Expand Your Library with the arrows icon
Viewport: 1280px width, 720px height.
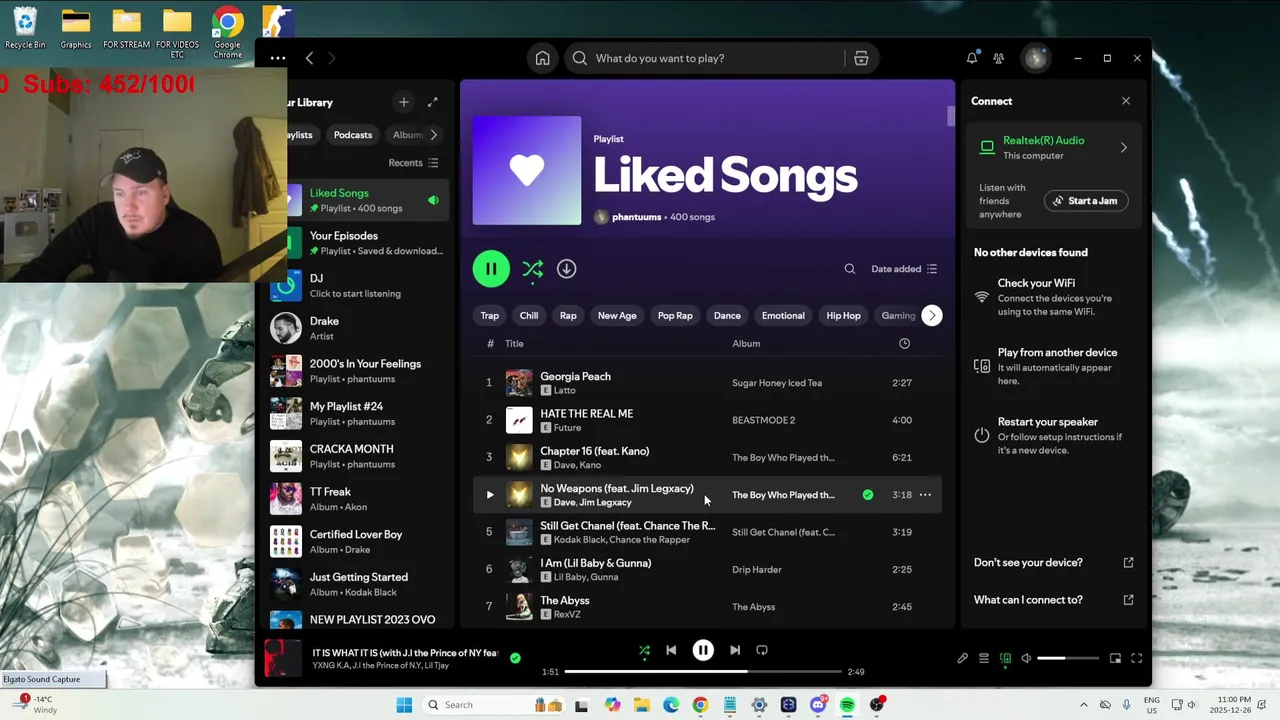click(433, 102)
